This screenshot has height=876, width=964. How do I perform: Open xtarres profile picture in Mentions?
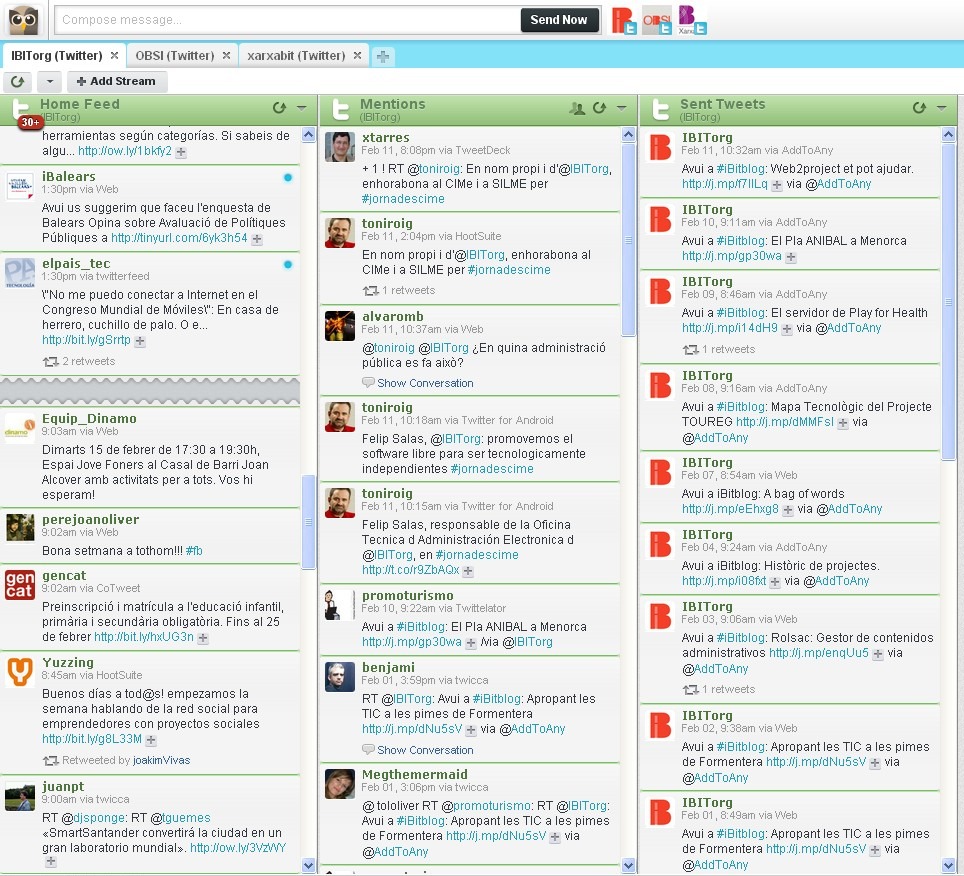click(340, 147)
